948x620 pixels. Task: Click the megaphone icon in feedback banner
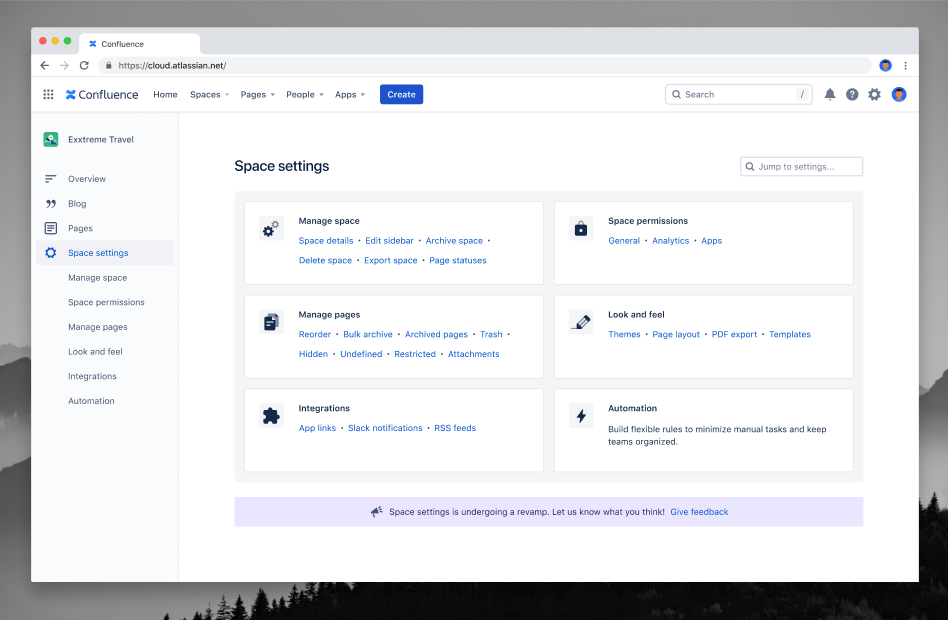click(x=377, y=512)
